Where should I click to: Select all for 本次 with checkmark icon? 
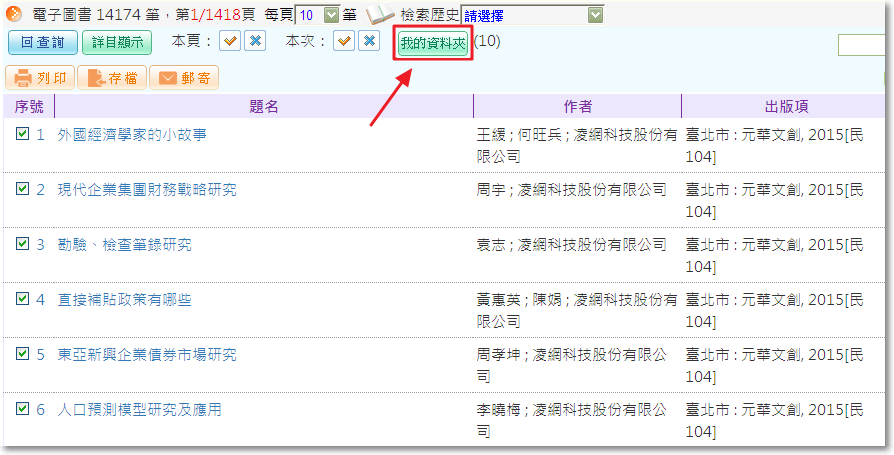point(344,41)
